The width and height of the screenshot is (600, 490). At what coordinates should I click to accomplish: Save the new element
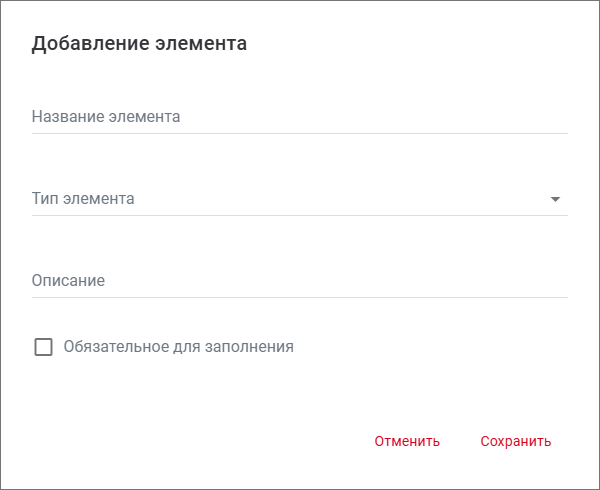515,441
